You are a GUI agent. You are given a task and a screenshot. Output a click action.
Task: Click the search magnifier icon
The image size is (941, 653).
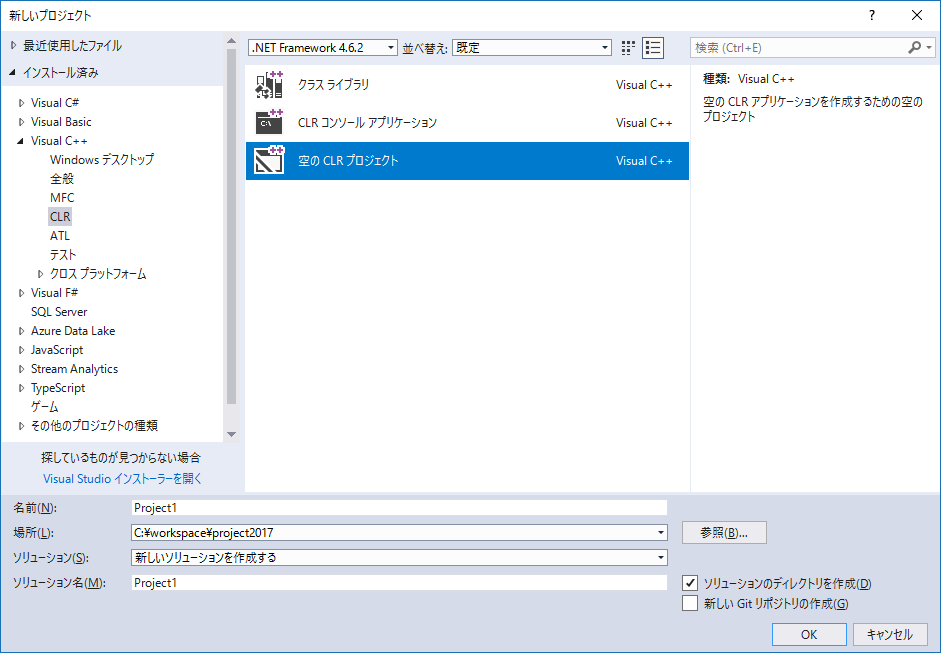[915, 47]
